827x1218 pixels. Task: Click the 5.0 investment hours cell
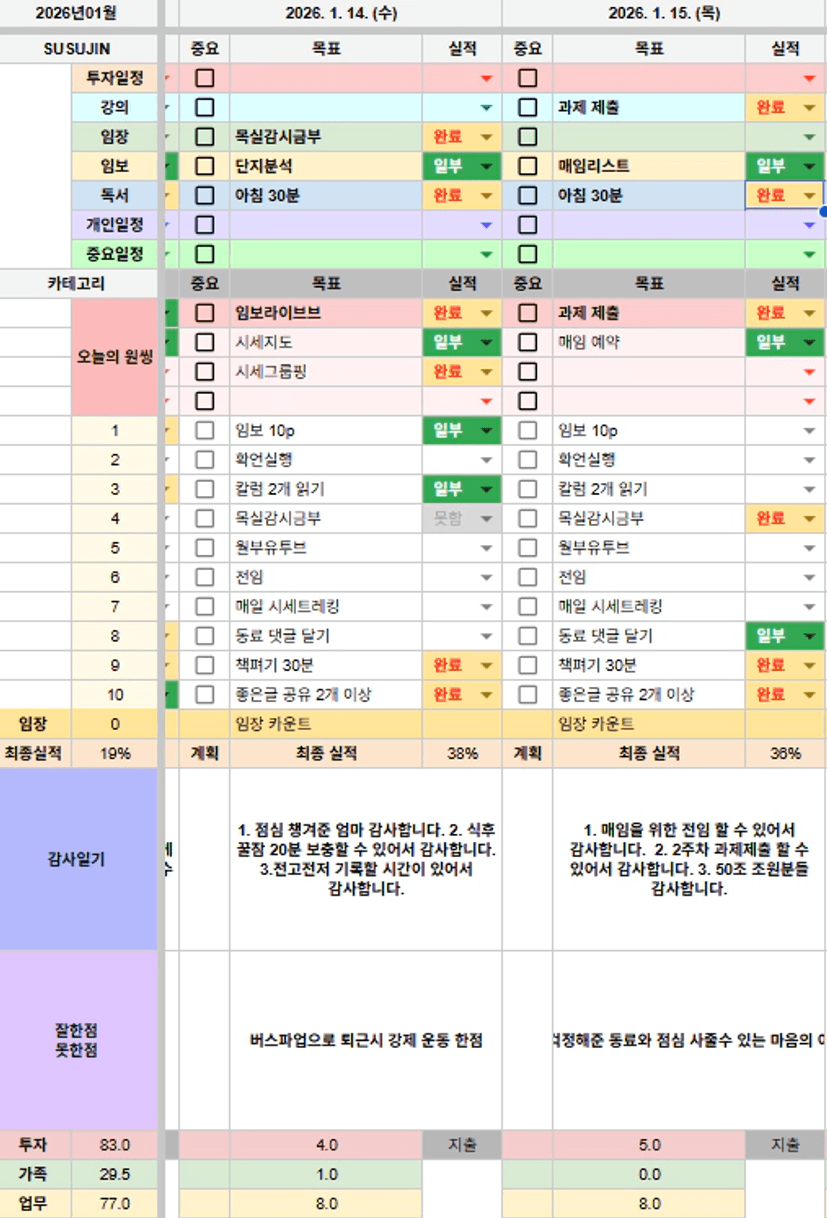point(649,1145)
